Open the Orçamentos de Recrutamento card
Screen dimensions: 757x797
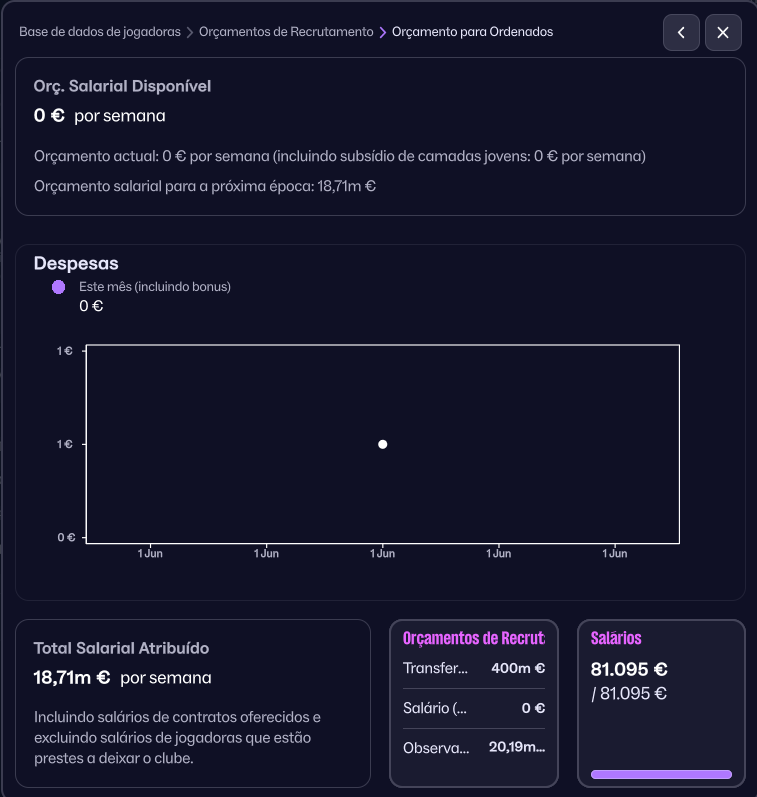[x=474, y=703]
